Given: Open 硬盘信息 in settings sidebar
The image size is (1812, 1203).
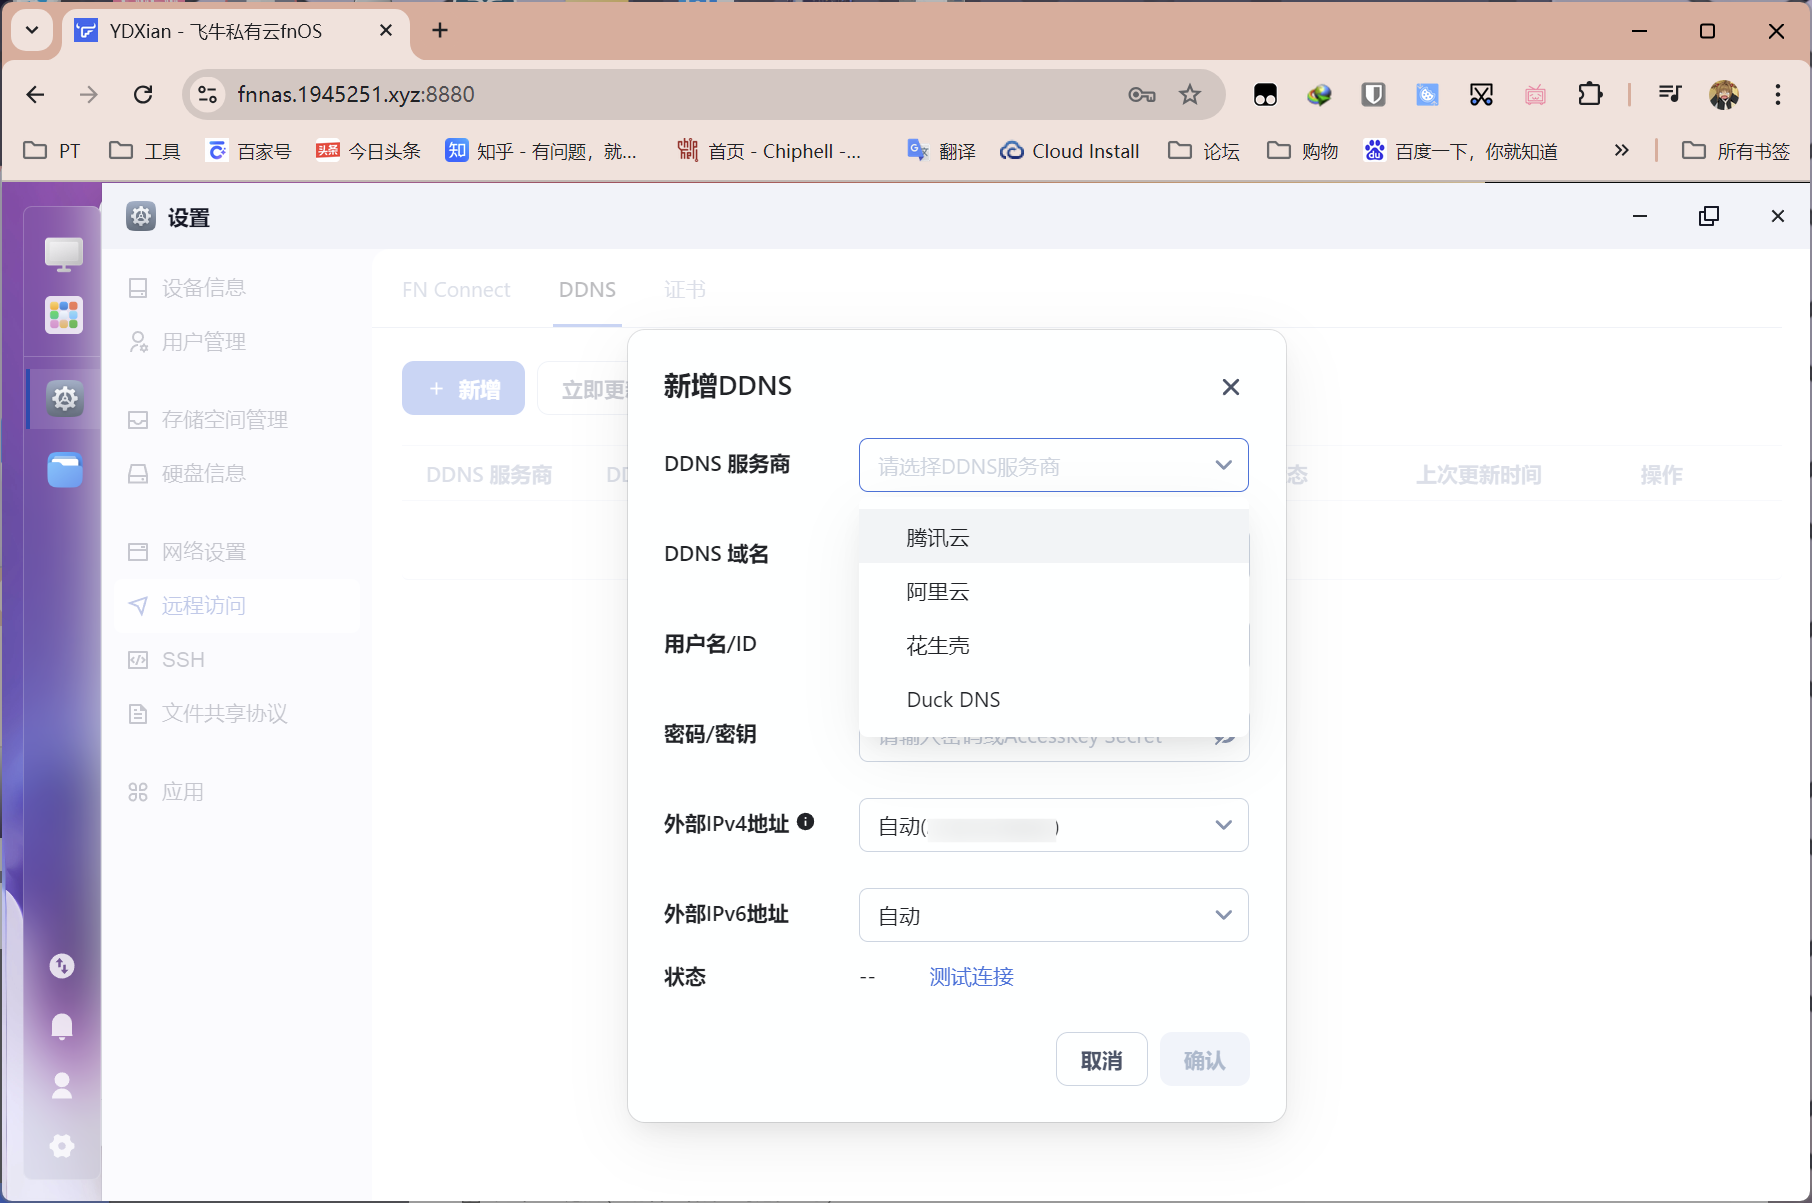Looking at the screenshot, I should pyautogui.click(x=237, y=474).
